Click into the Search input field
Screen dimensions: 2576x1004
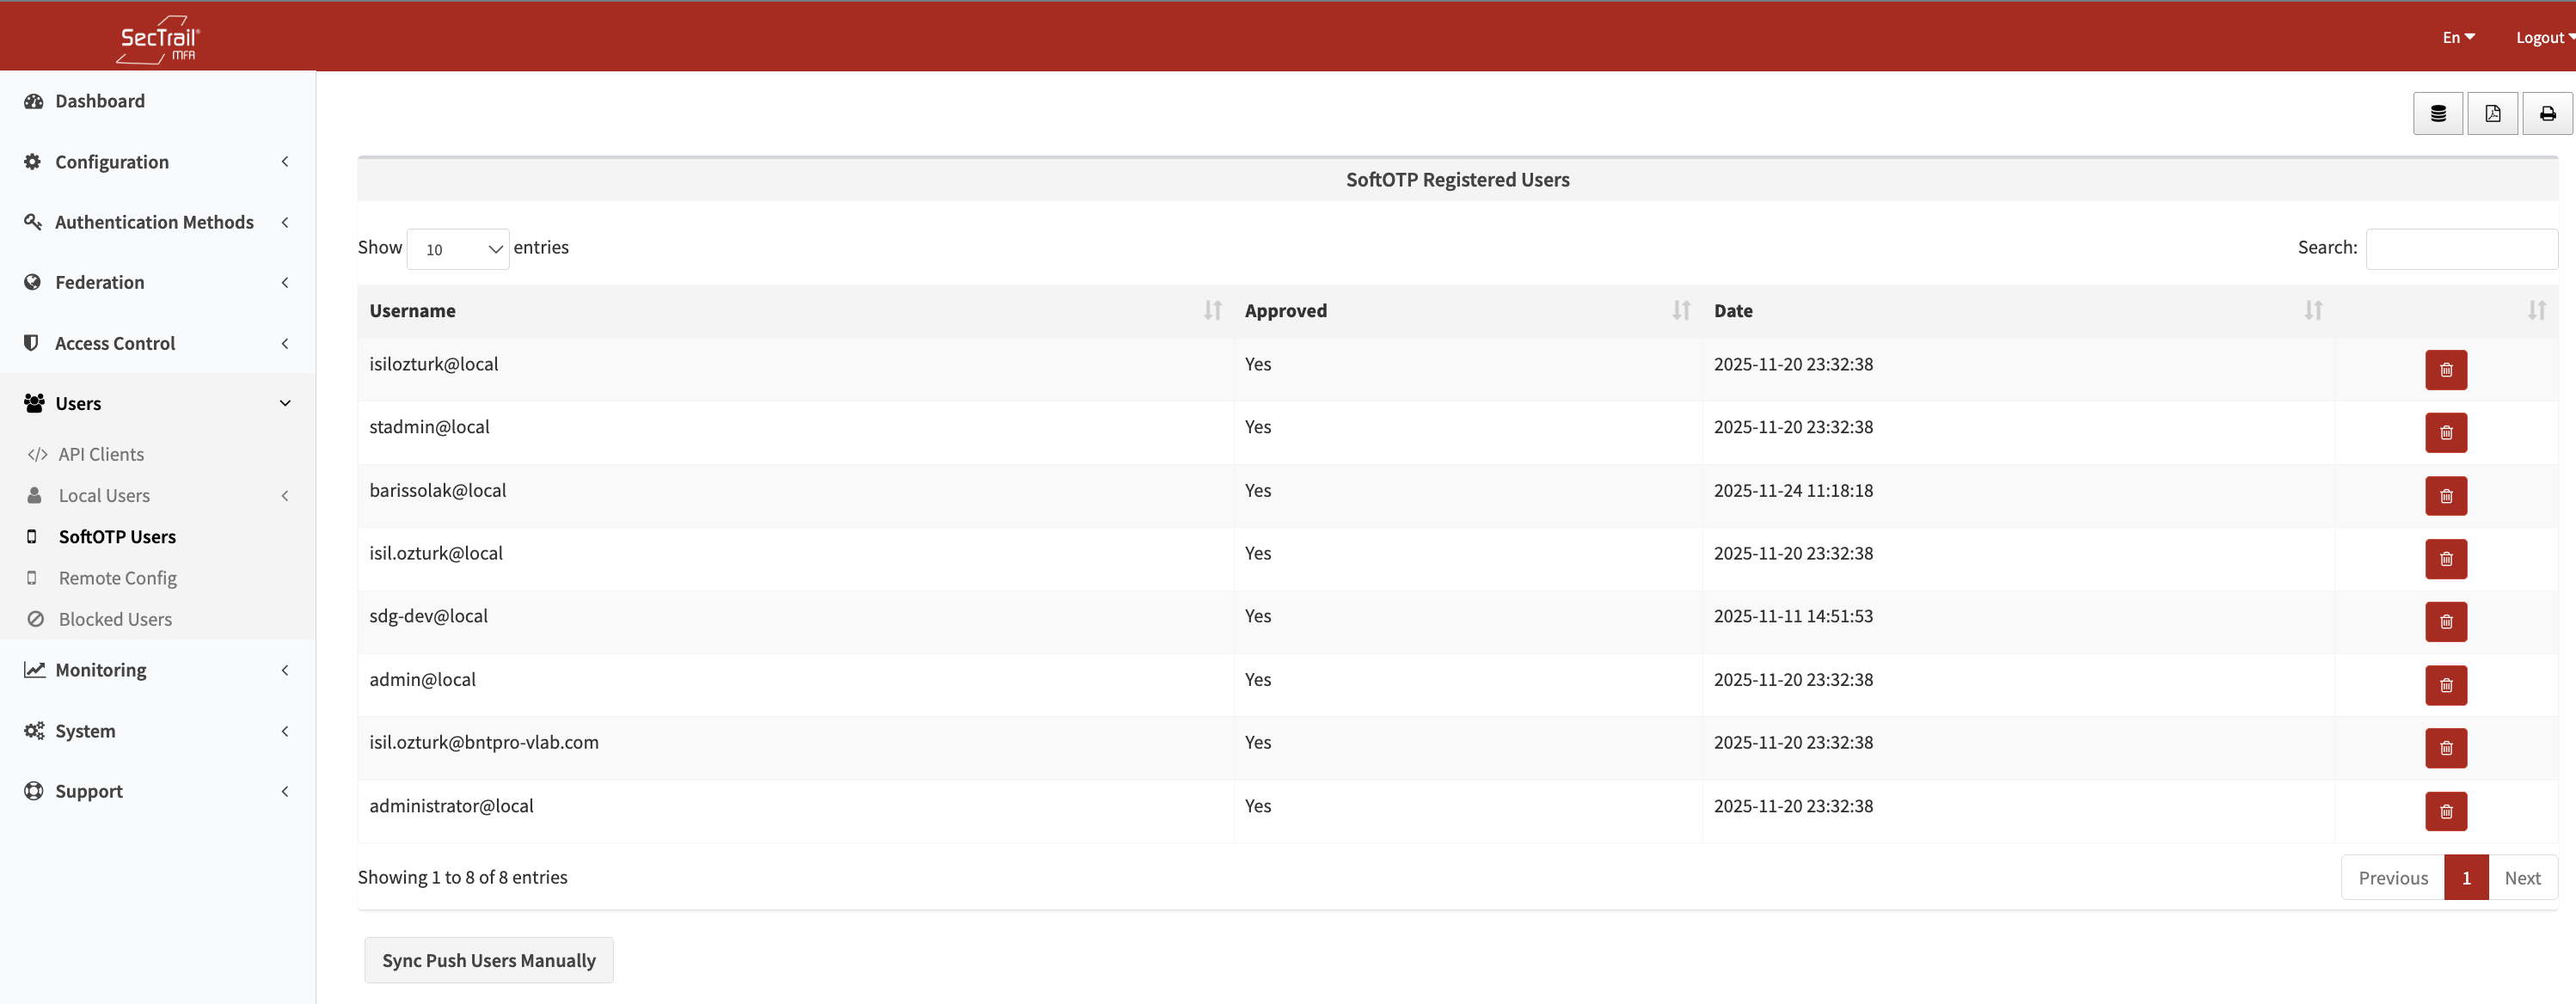[x=2460, y=249]
